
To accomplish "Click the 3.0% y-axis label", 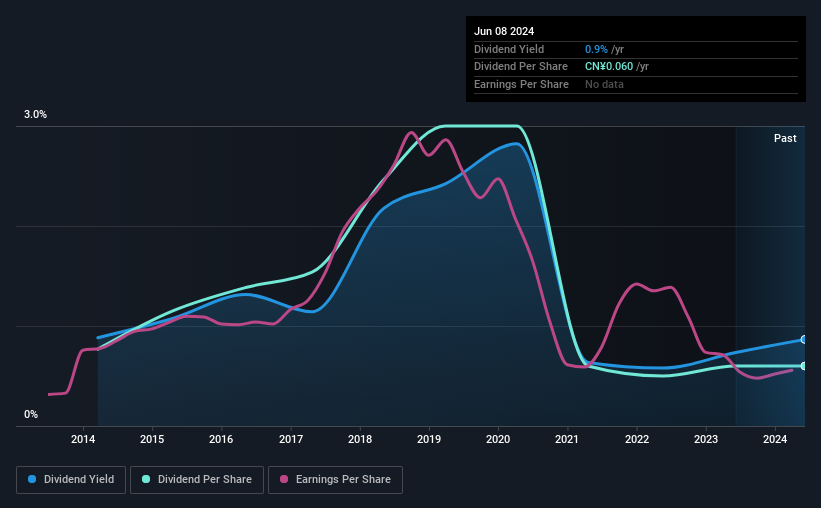I will coord(35,114).
